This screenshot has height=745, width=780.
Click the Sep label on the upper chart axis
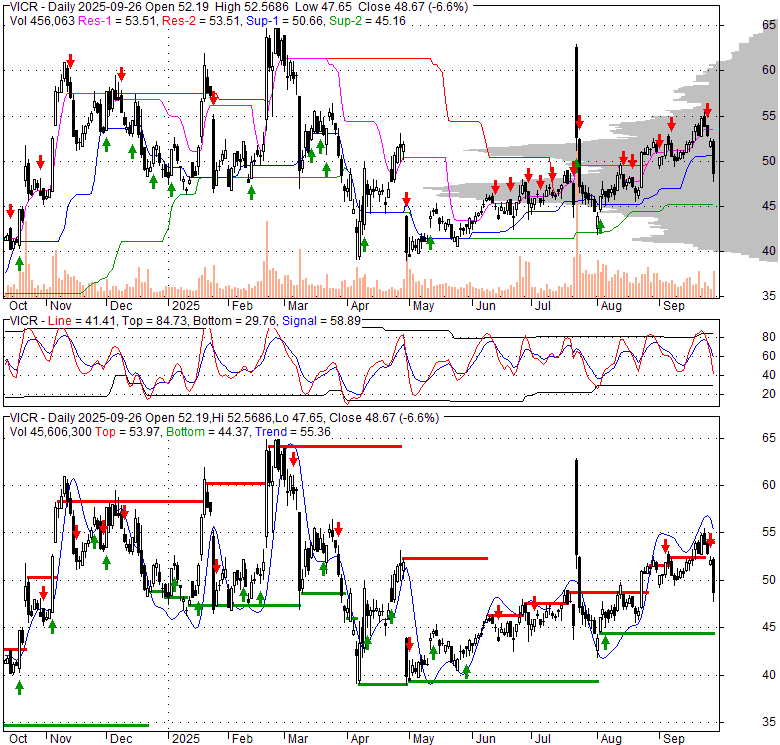pyautogui.click(x=674, y=306)
